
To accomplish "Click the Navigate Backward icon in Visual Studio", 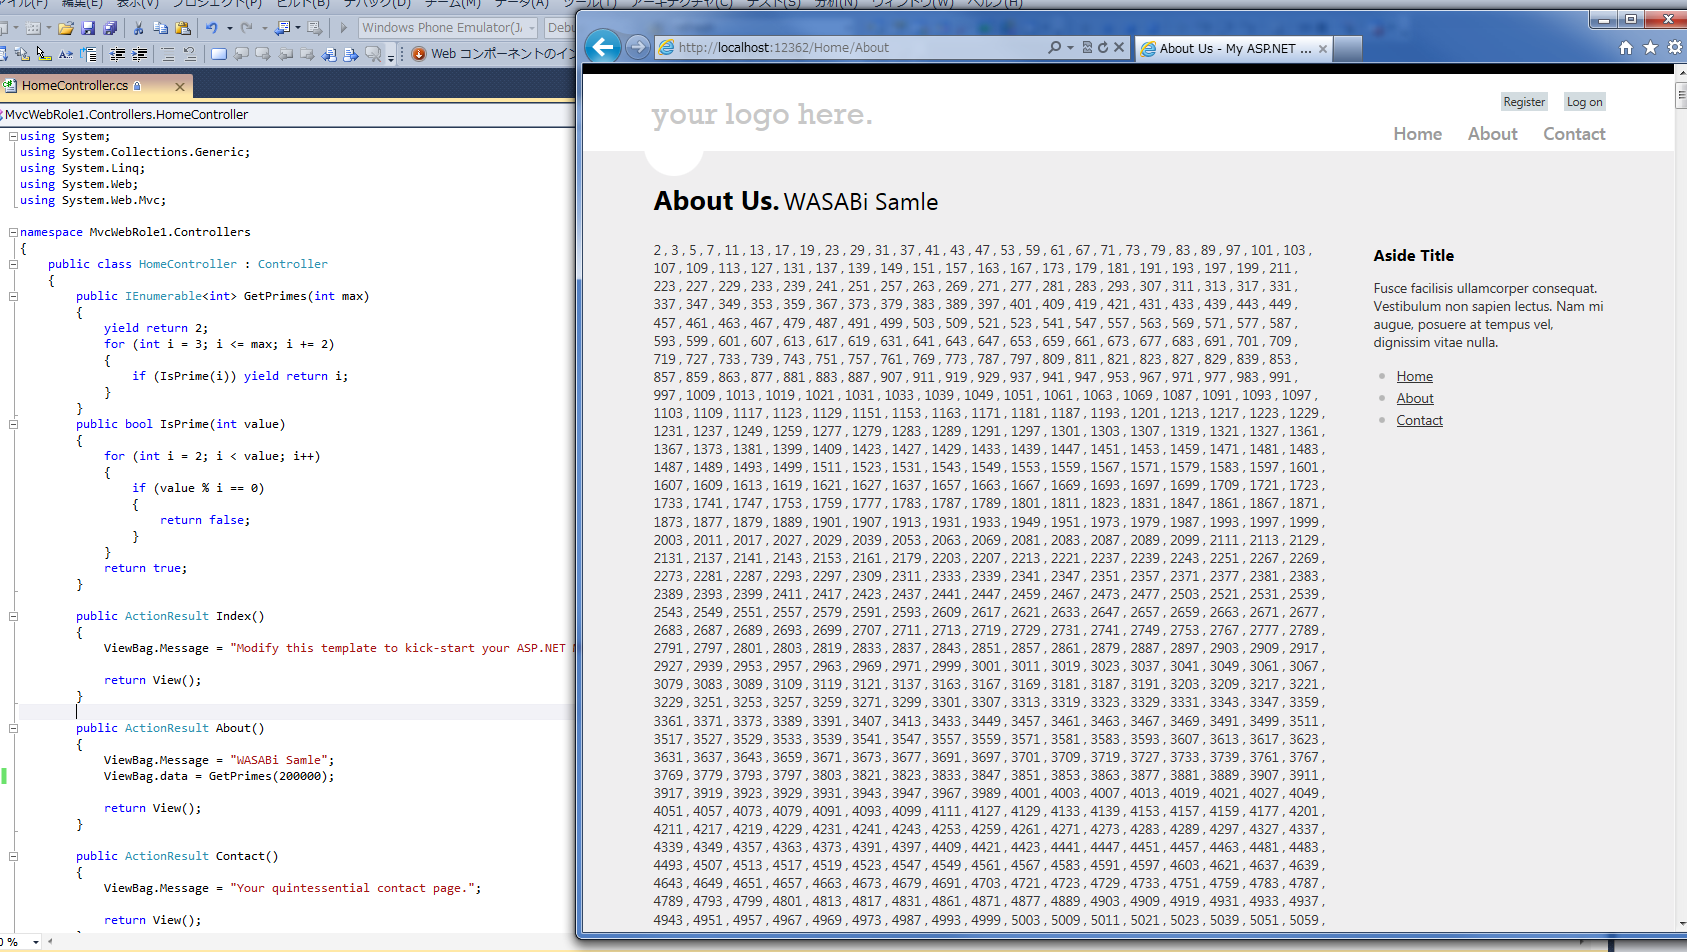I will 282,28.
